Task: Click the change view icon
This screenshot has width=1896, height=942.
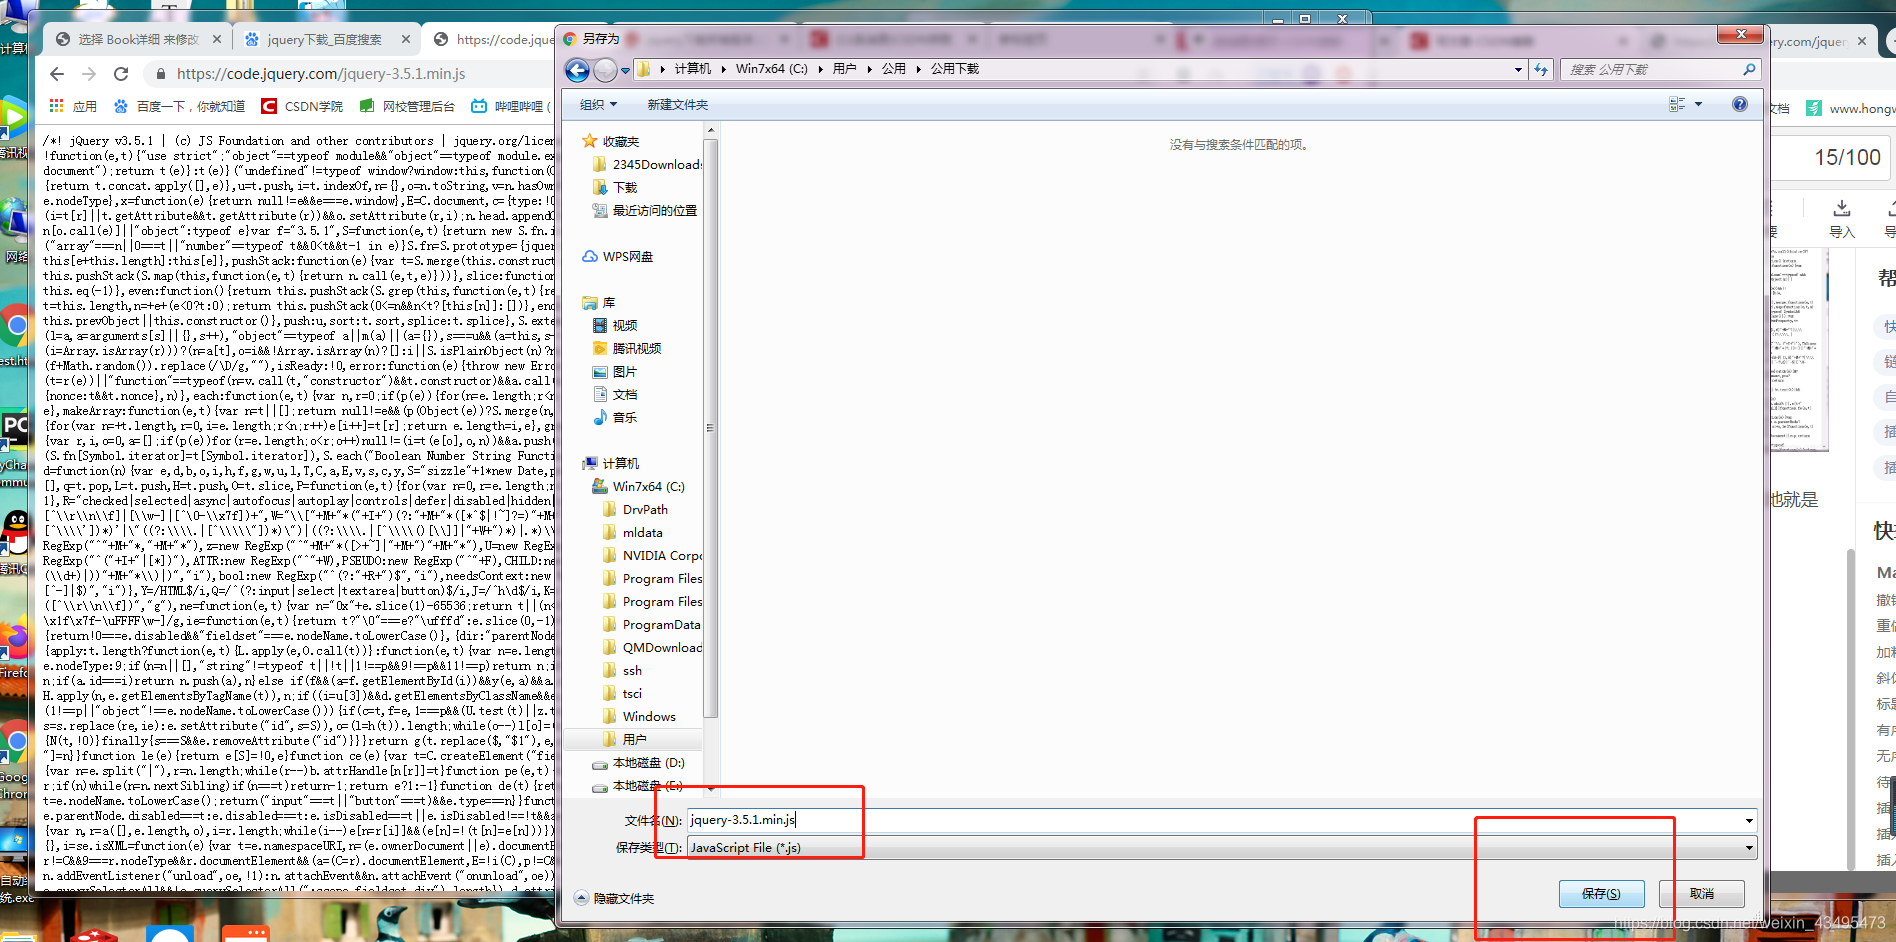Action: [x=1677, y=104]
